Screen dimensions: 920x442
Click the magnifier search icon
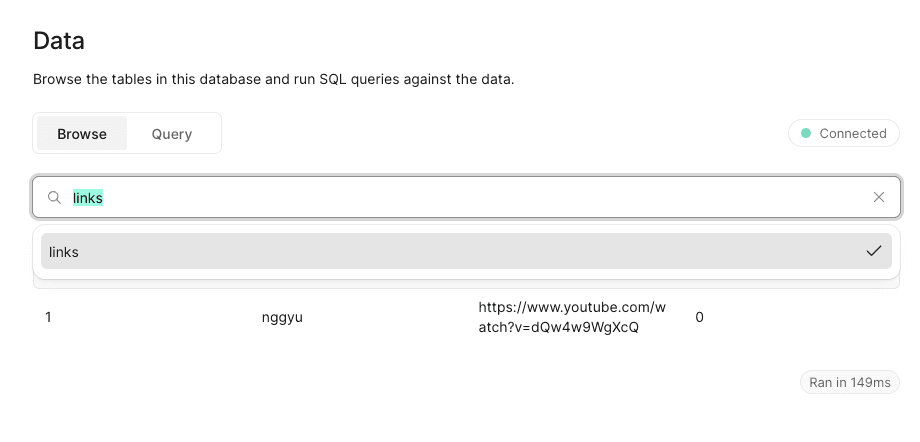(55, 198)
